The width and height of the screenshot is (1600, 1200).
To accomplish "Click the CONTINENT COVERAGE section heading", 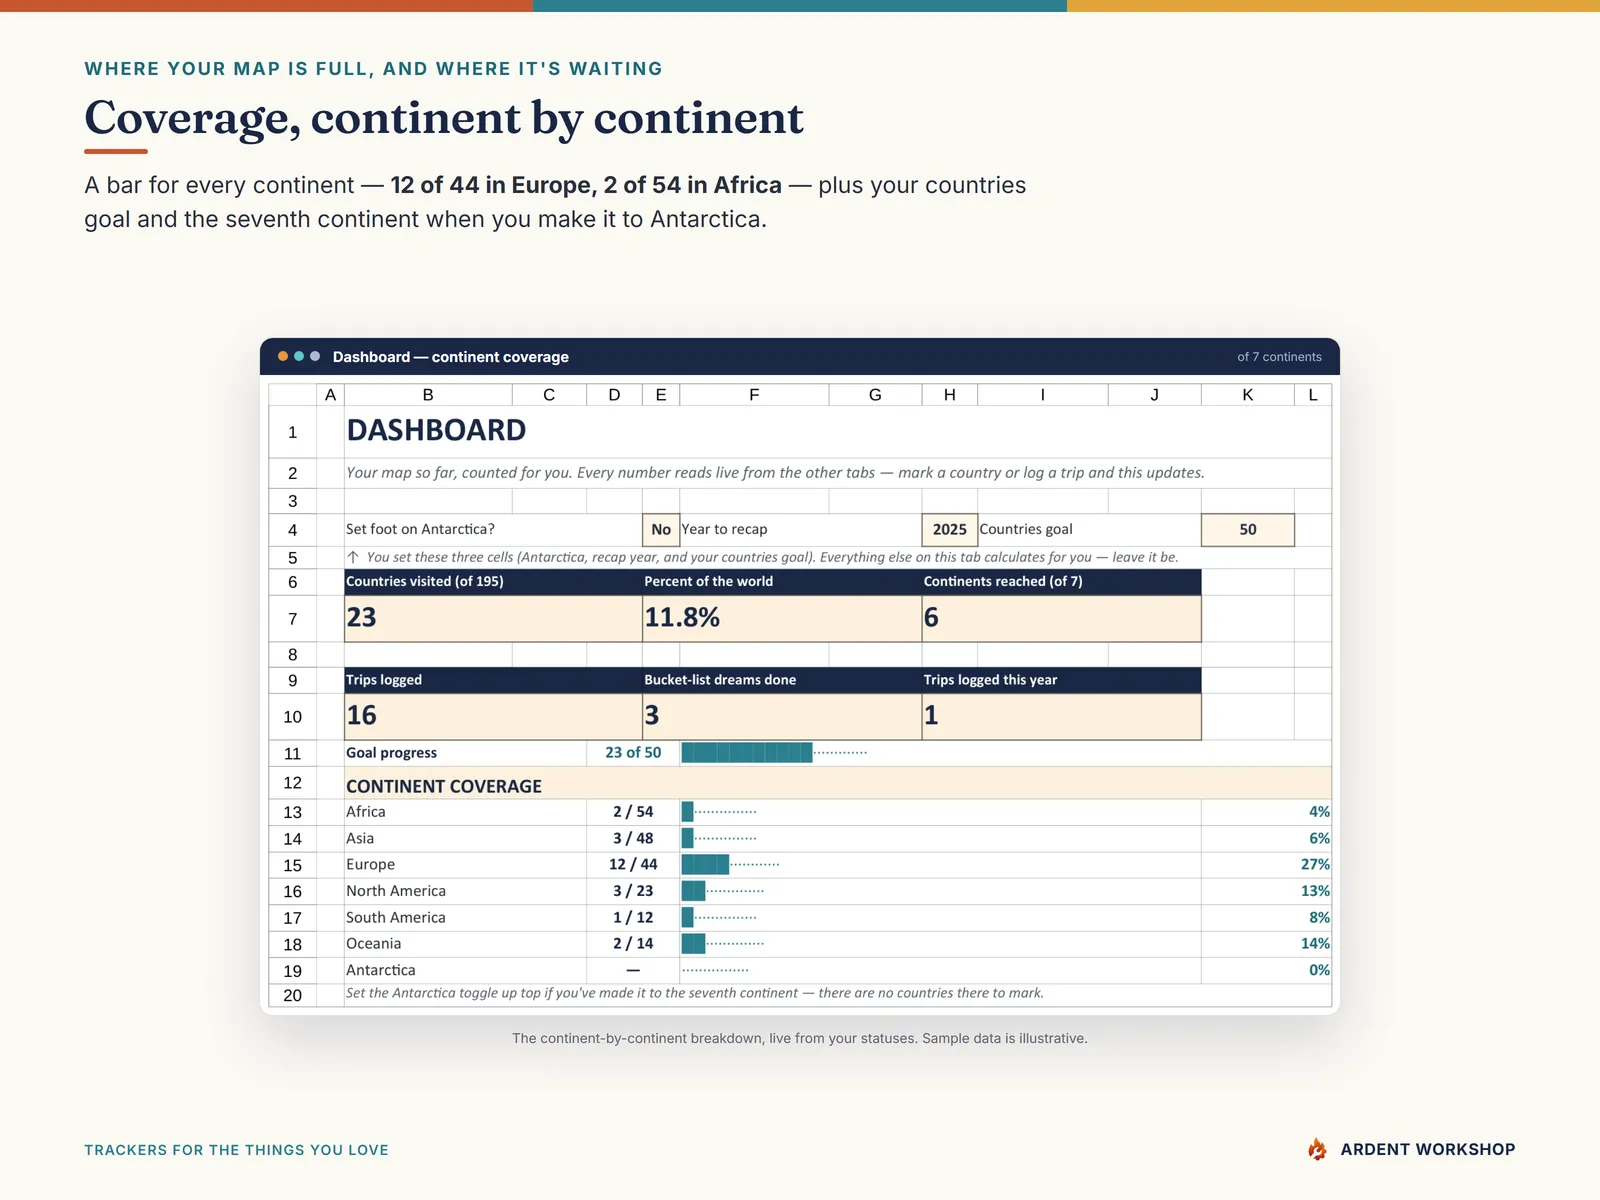I will (444, 787).
